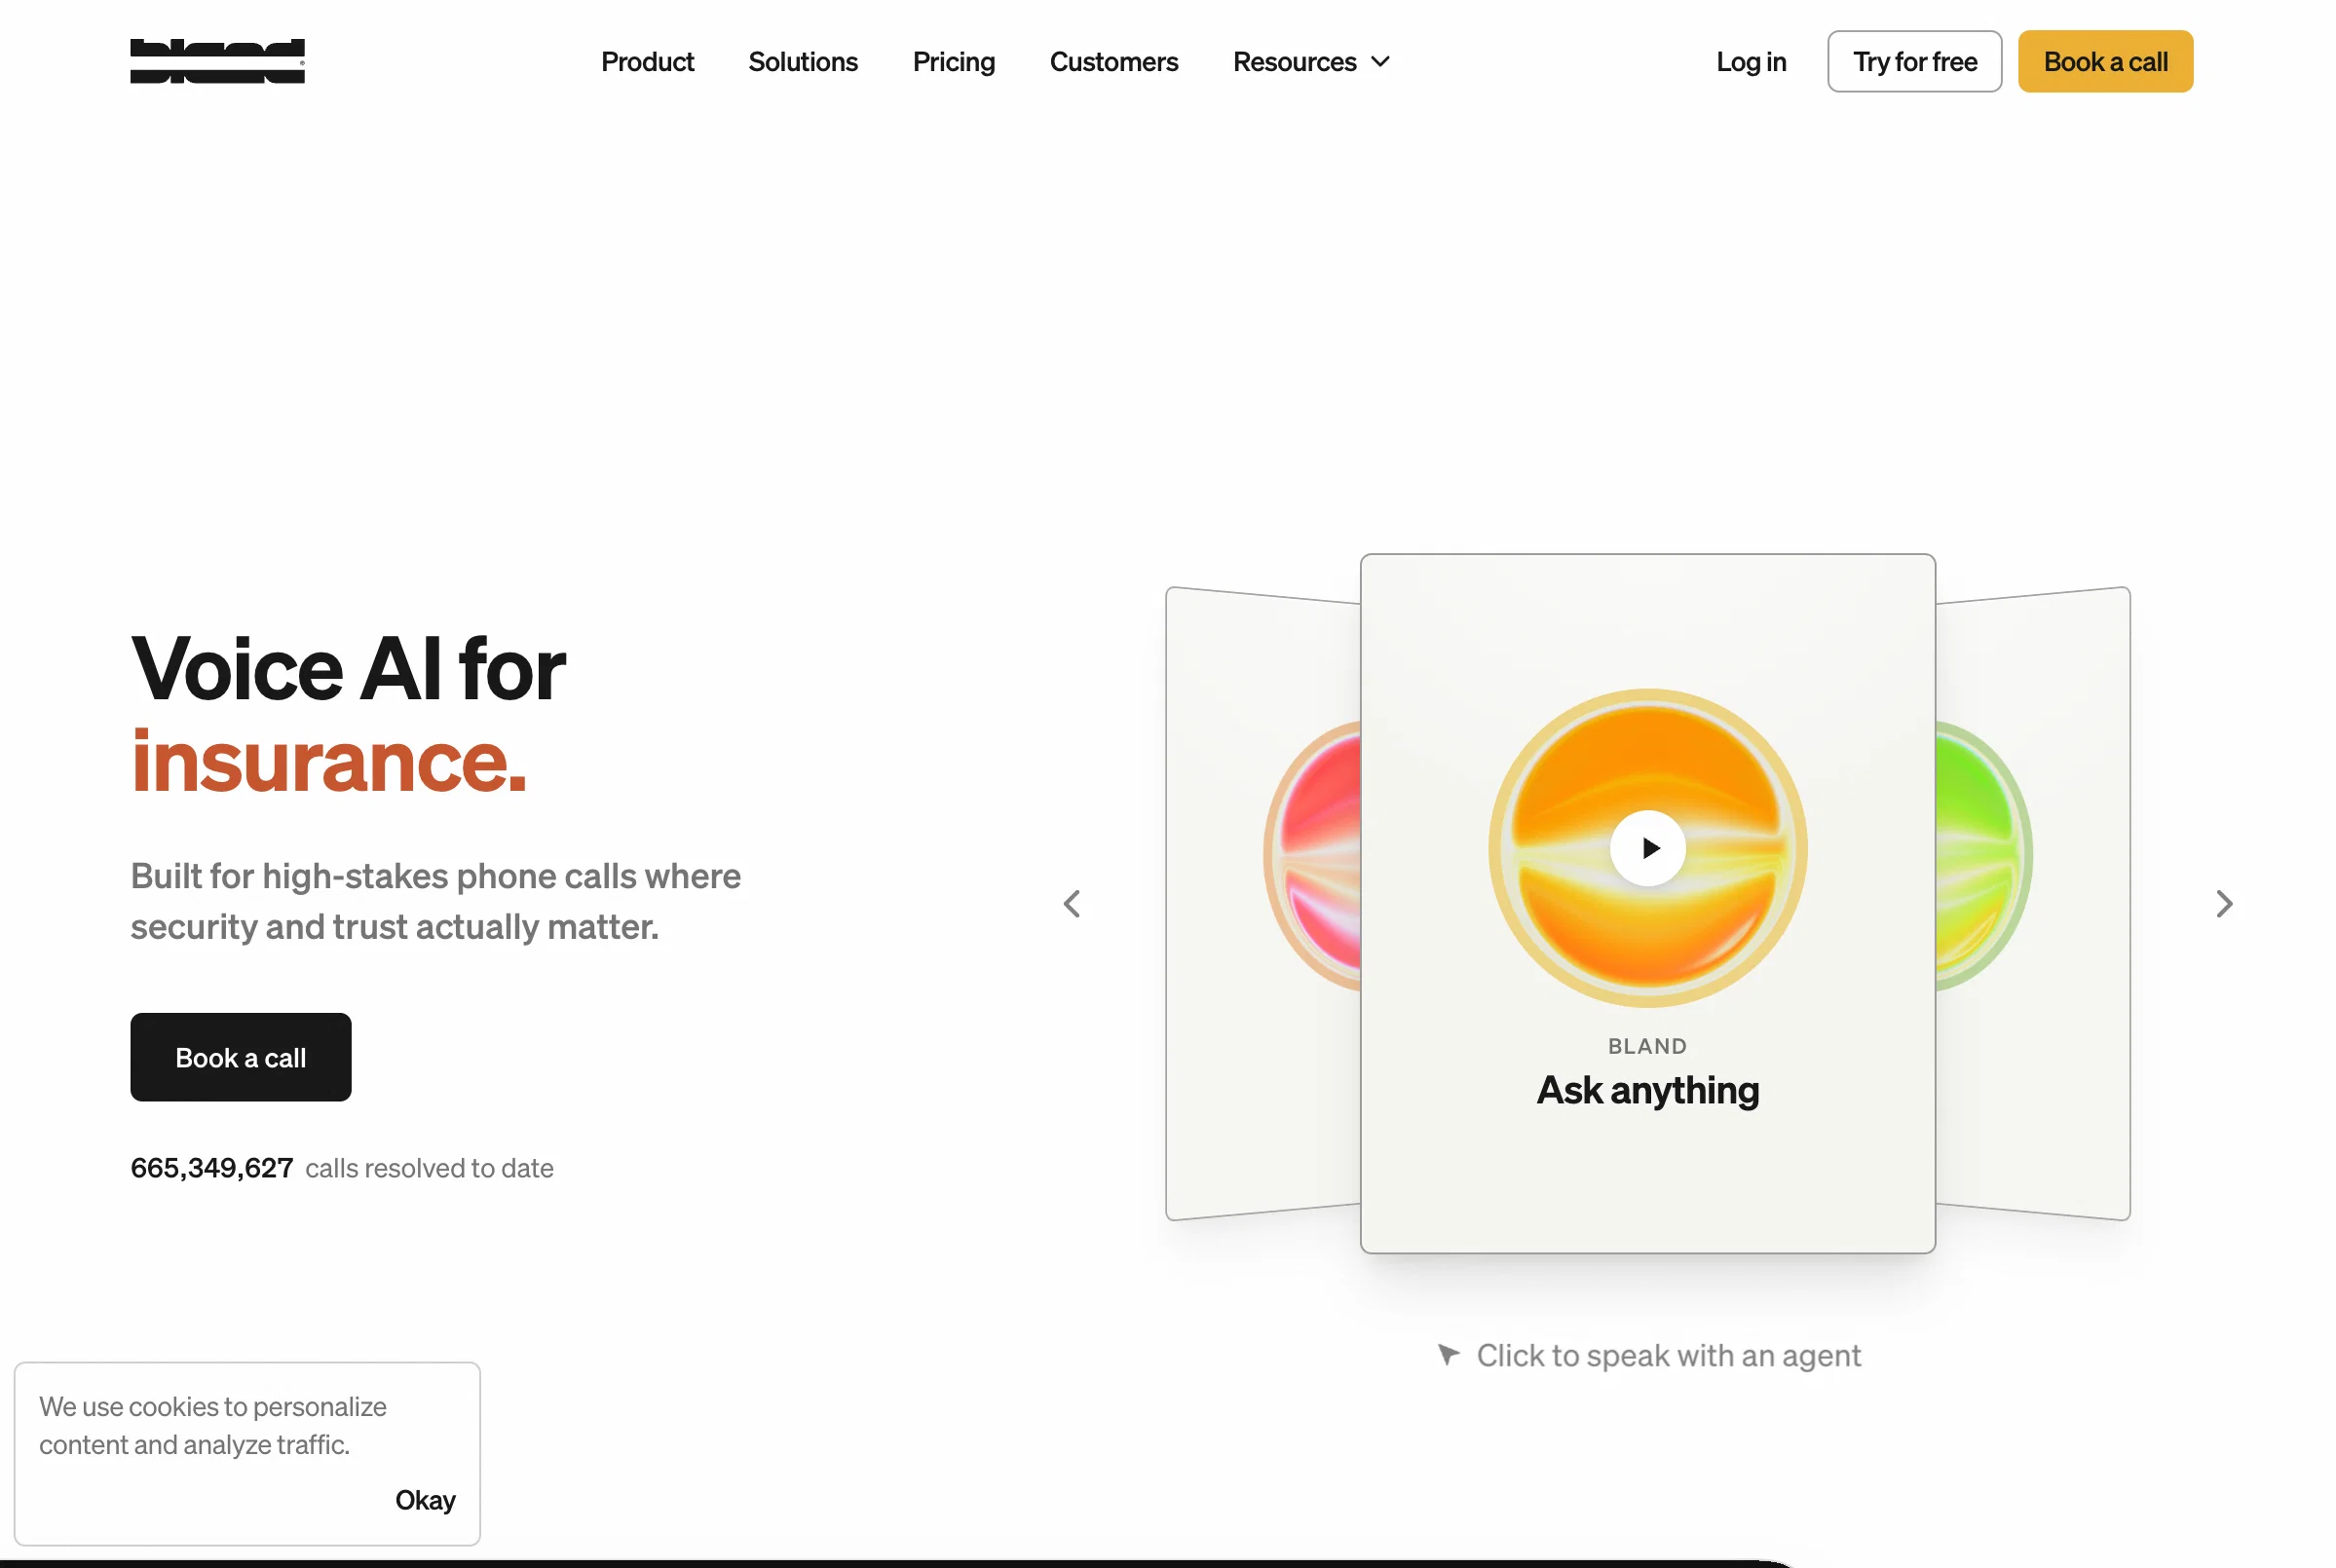
Task: Open the Customers page
Action: [x=1114, y=62]
